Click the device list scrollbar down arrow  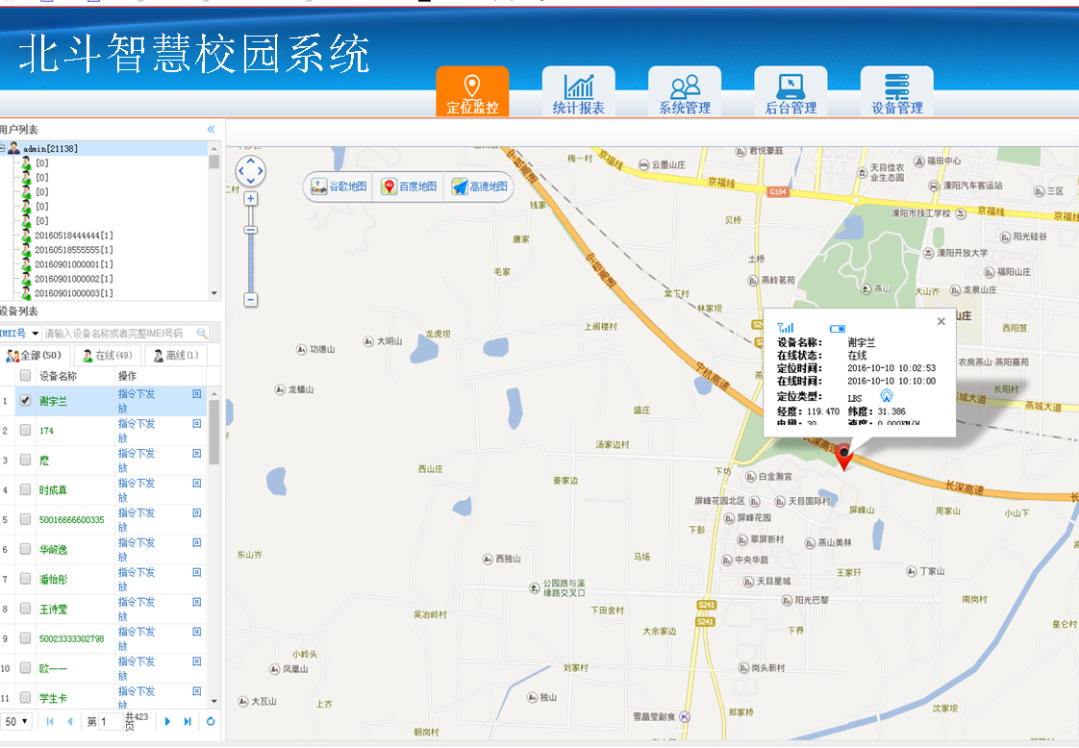tap(214, 701)
